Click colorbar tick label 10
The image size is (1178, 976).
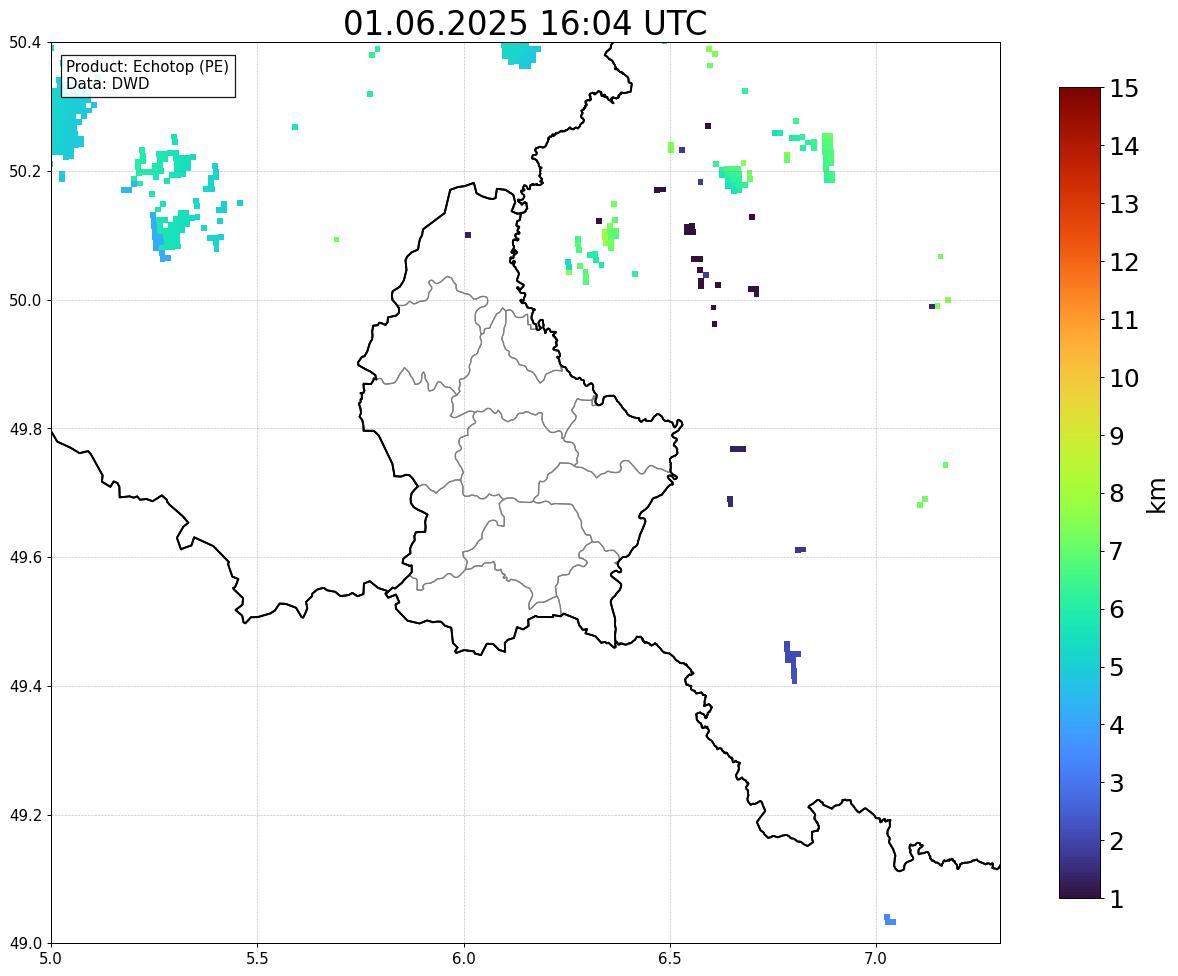pos(1124,378)
